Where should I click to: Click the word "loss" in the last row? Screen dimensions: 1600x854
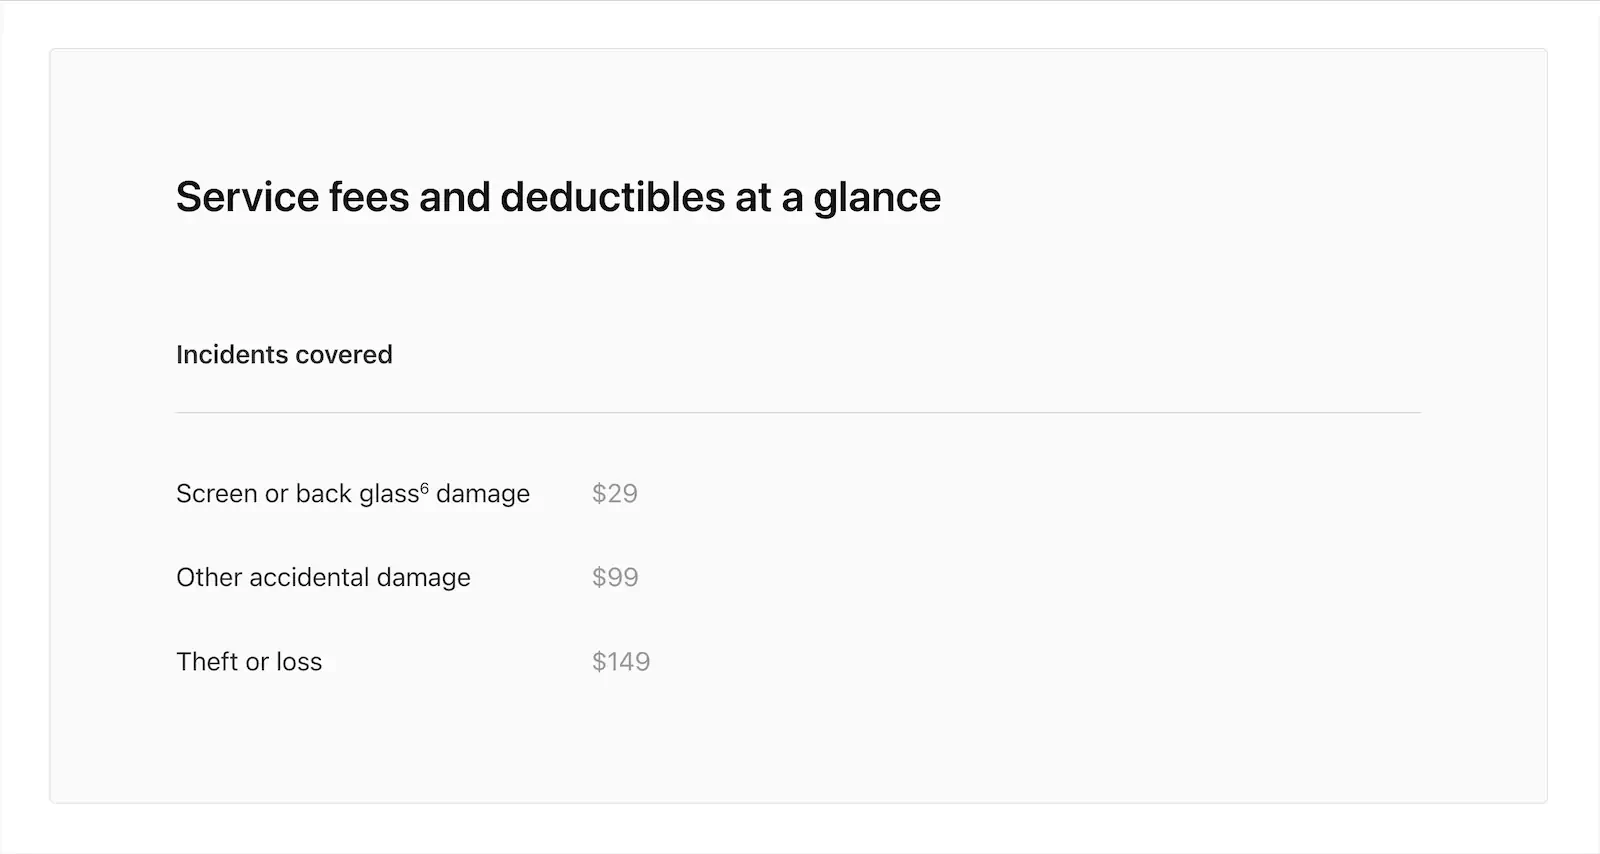click(299, 662)
